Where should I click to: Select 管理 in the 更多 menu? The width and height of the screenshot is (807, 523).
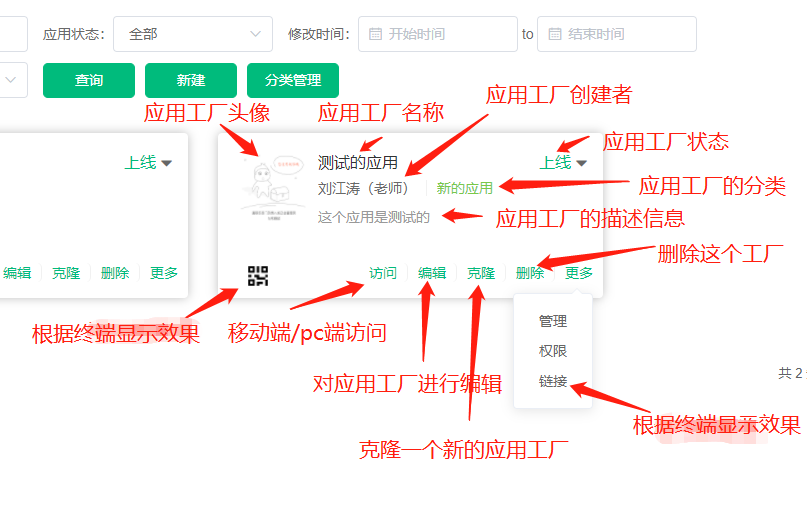coord(553,321)
